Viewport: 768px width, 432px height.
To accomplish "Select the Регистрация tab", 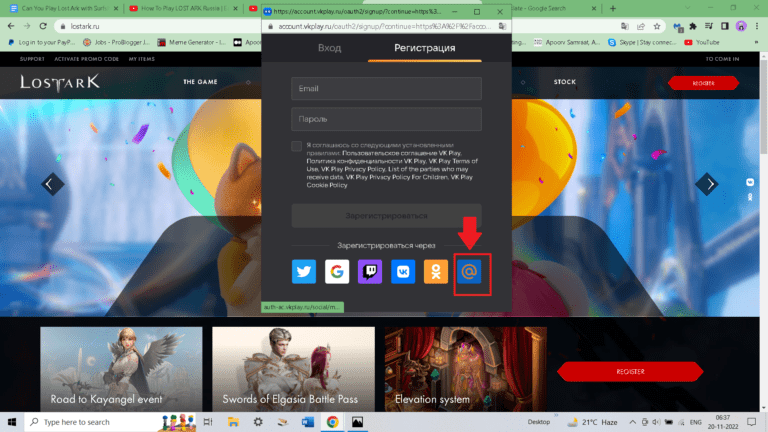I will tap(425, 48).
